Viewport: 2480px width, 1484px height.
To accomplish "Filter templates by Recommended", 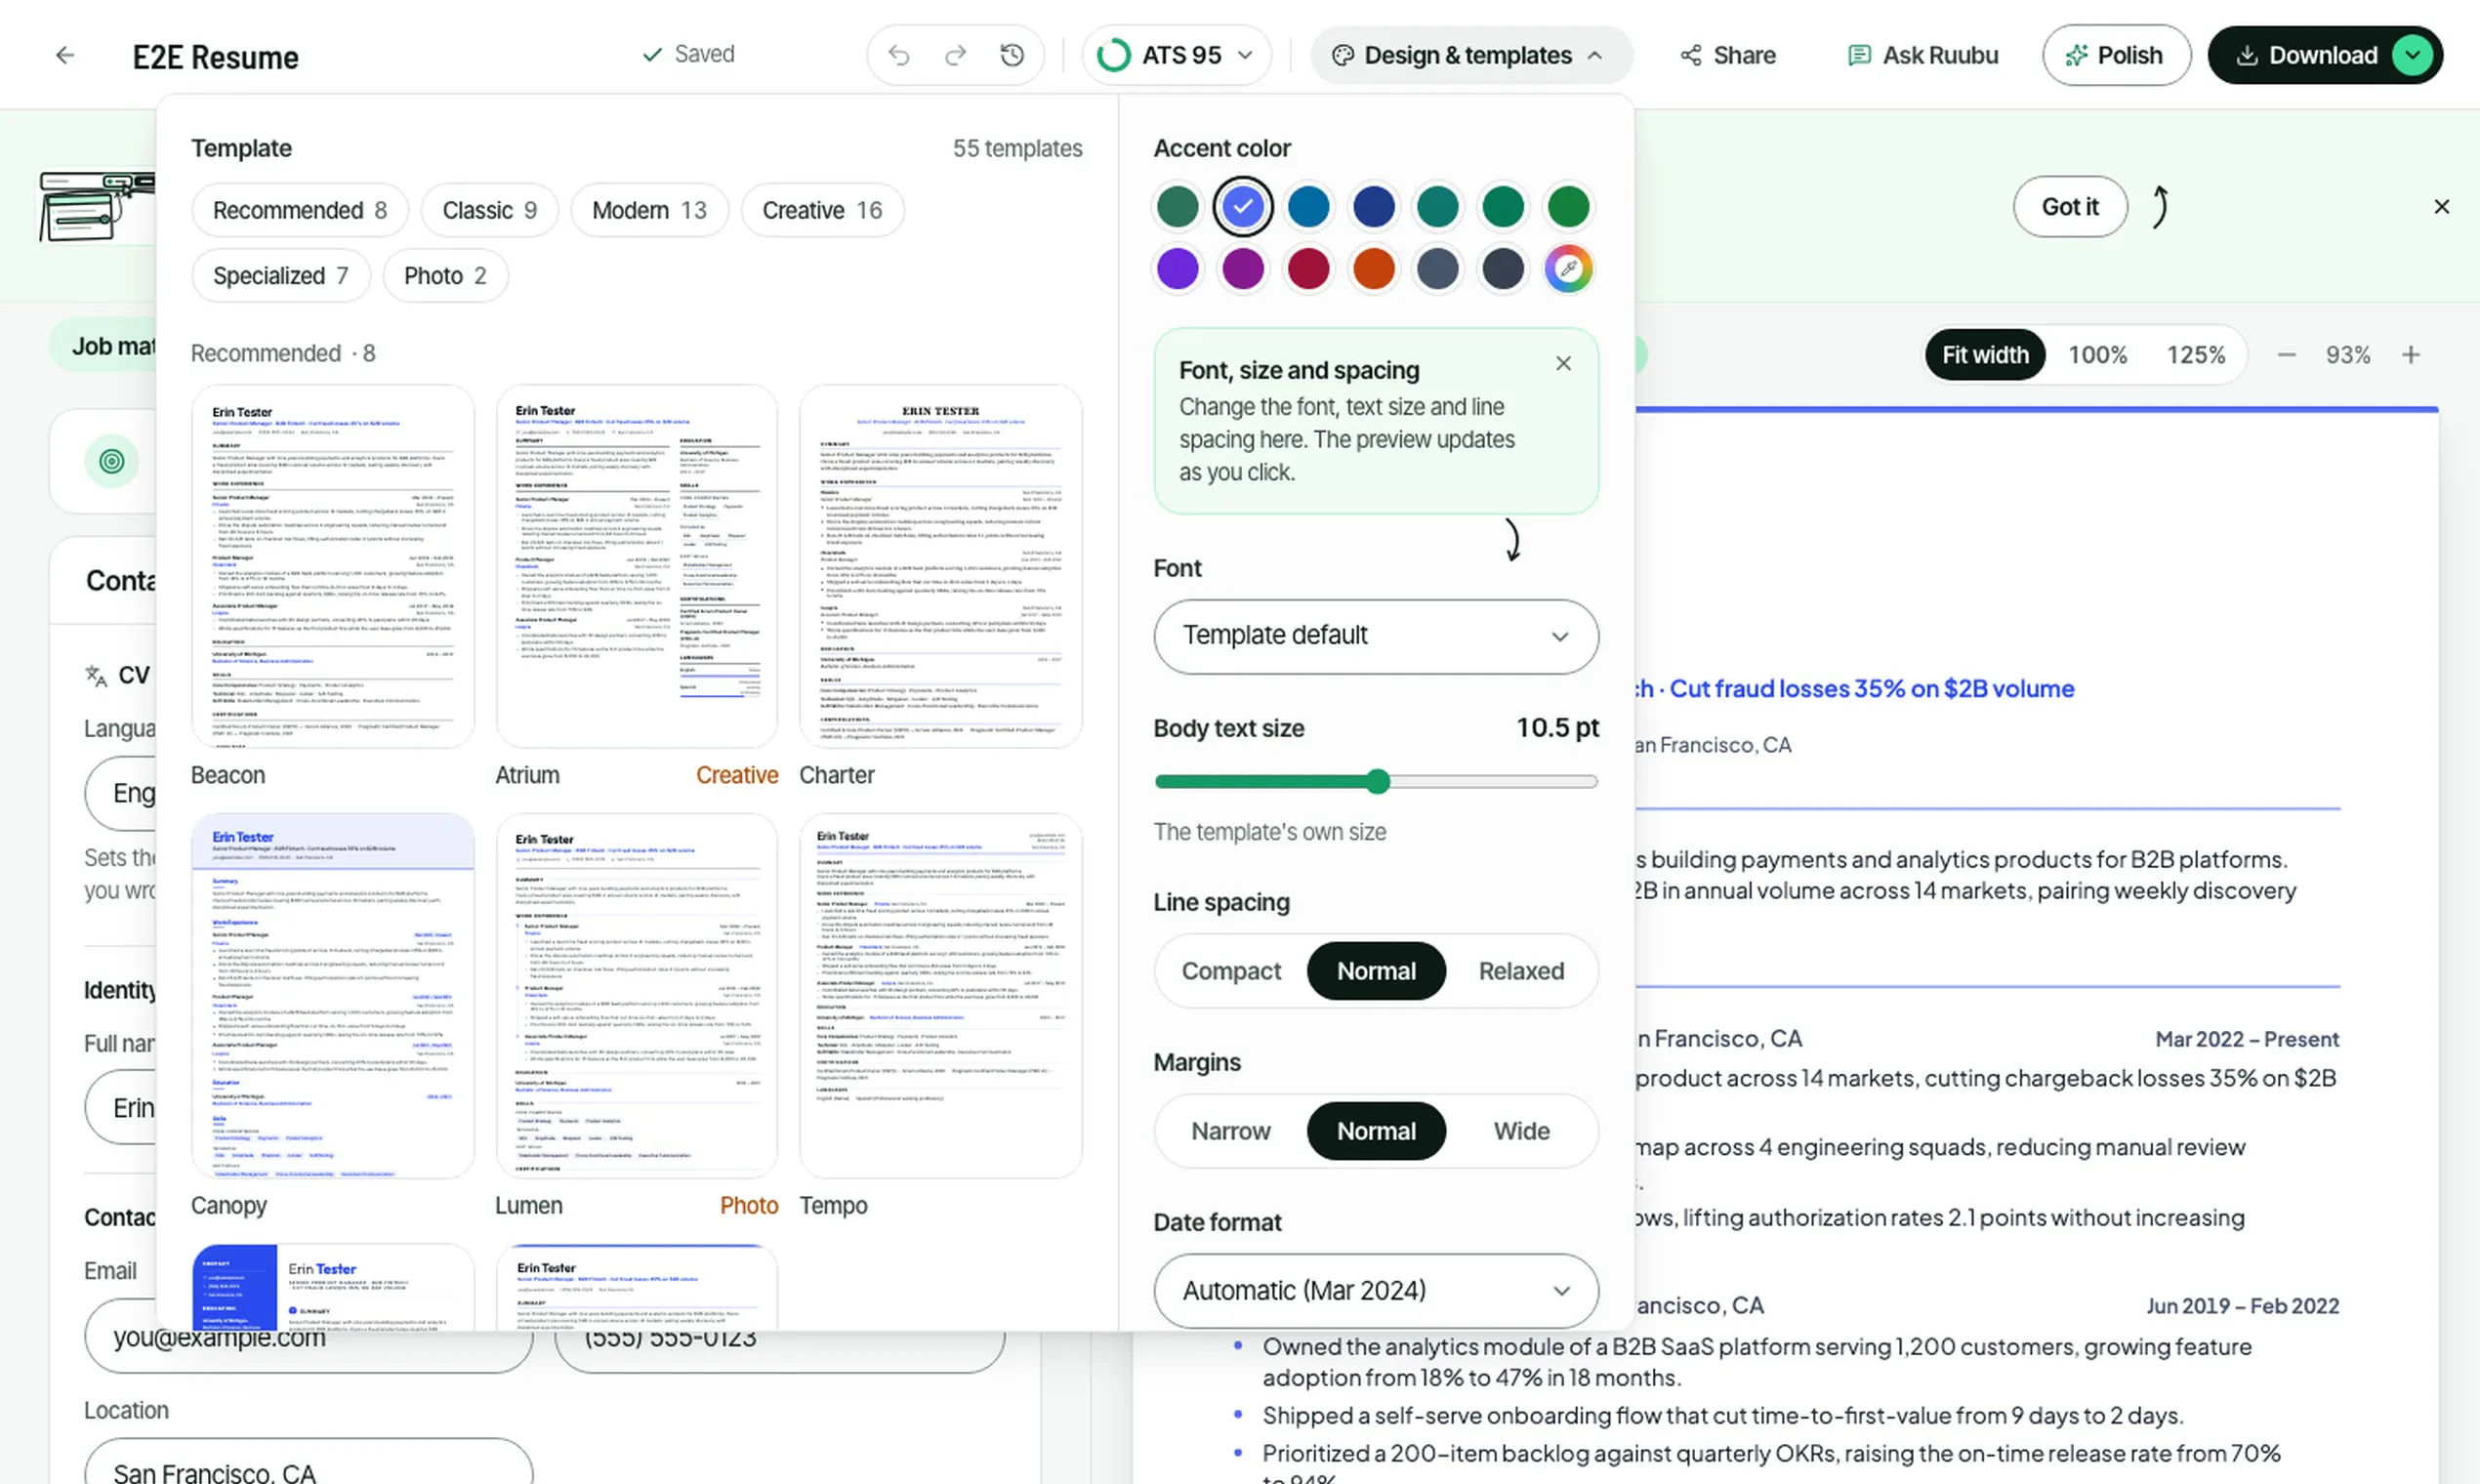I will coord(299,210).
